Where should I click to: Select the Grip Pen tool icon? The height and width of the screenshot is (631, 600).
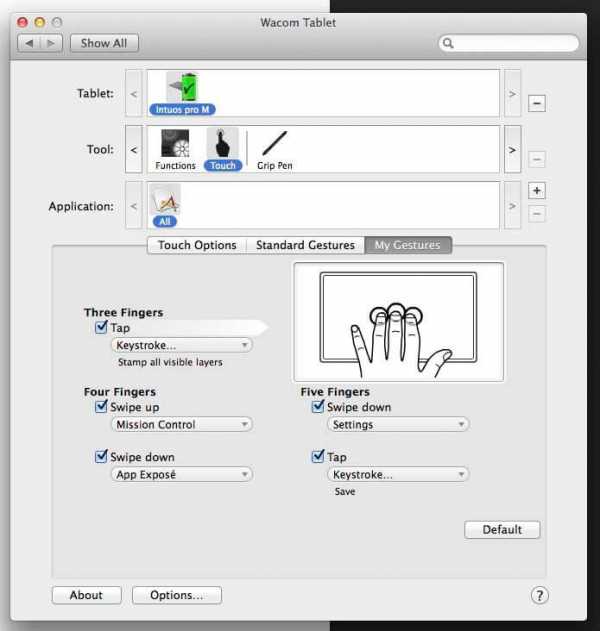(x=274, y=150)
